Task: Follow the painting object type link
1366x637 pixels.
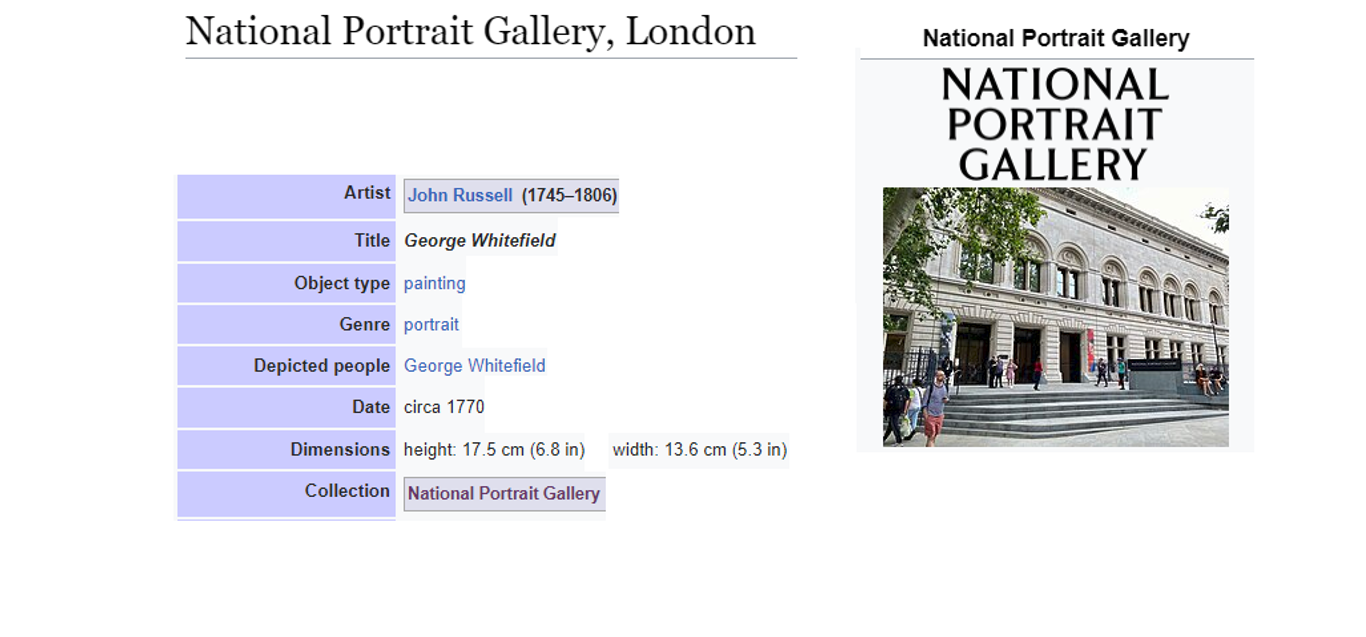Action: 435,283
